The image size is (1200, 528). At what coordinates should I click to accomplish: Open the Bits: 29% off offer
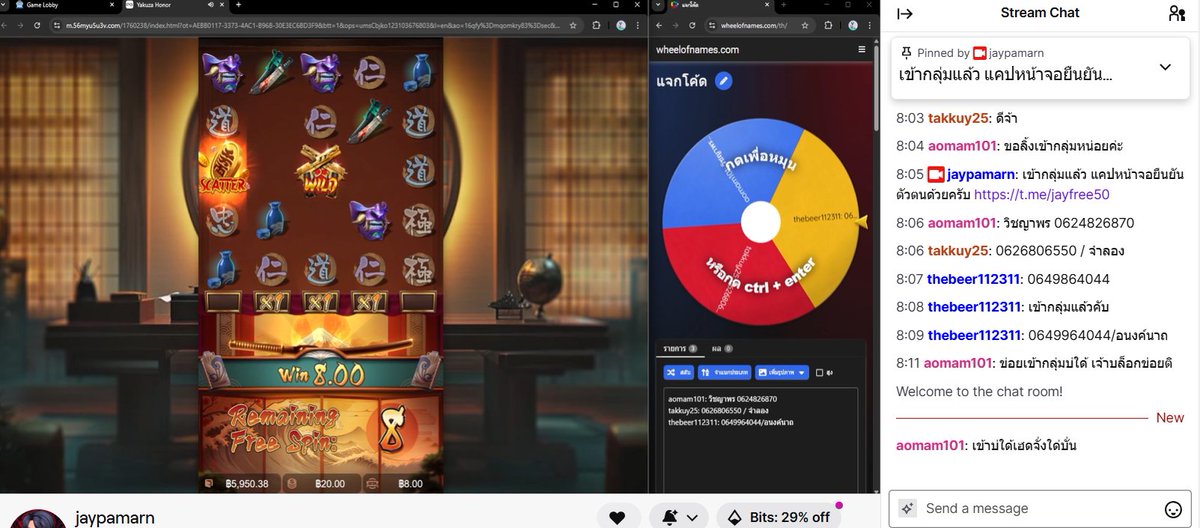click(x=779, y=516)
